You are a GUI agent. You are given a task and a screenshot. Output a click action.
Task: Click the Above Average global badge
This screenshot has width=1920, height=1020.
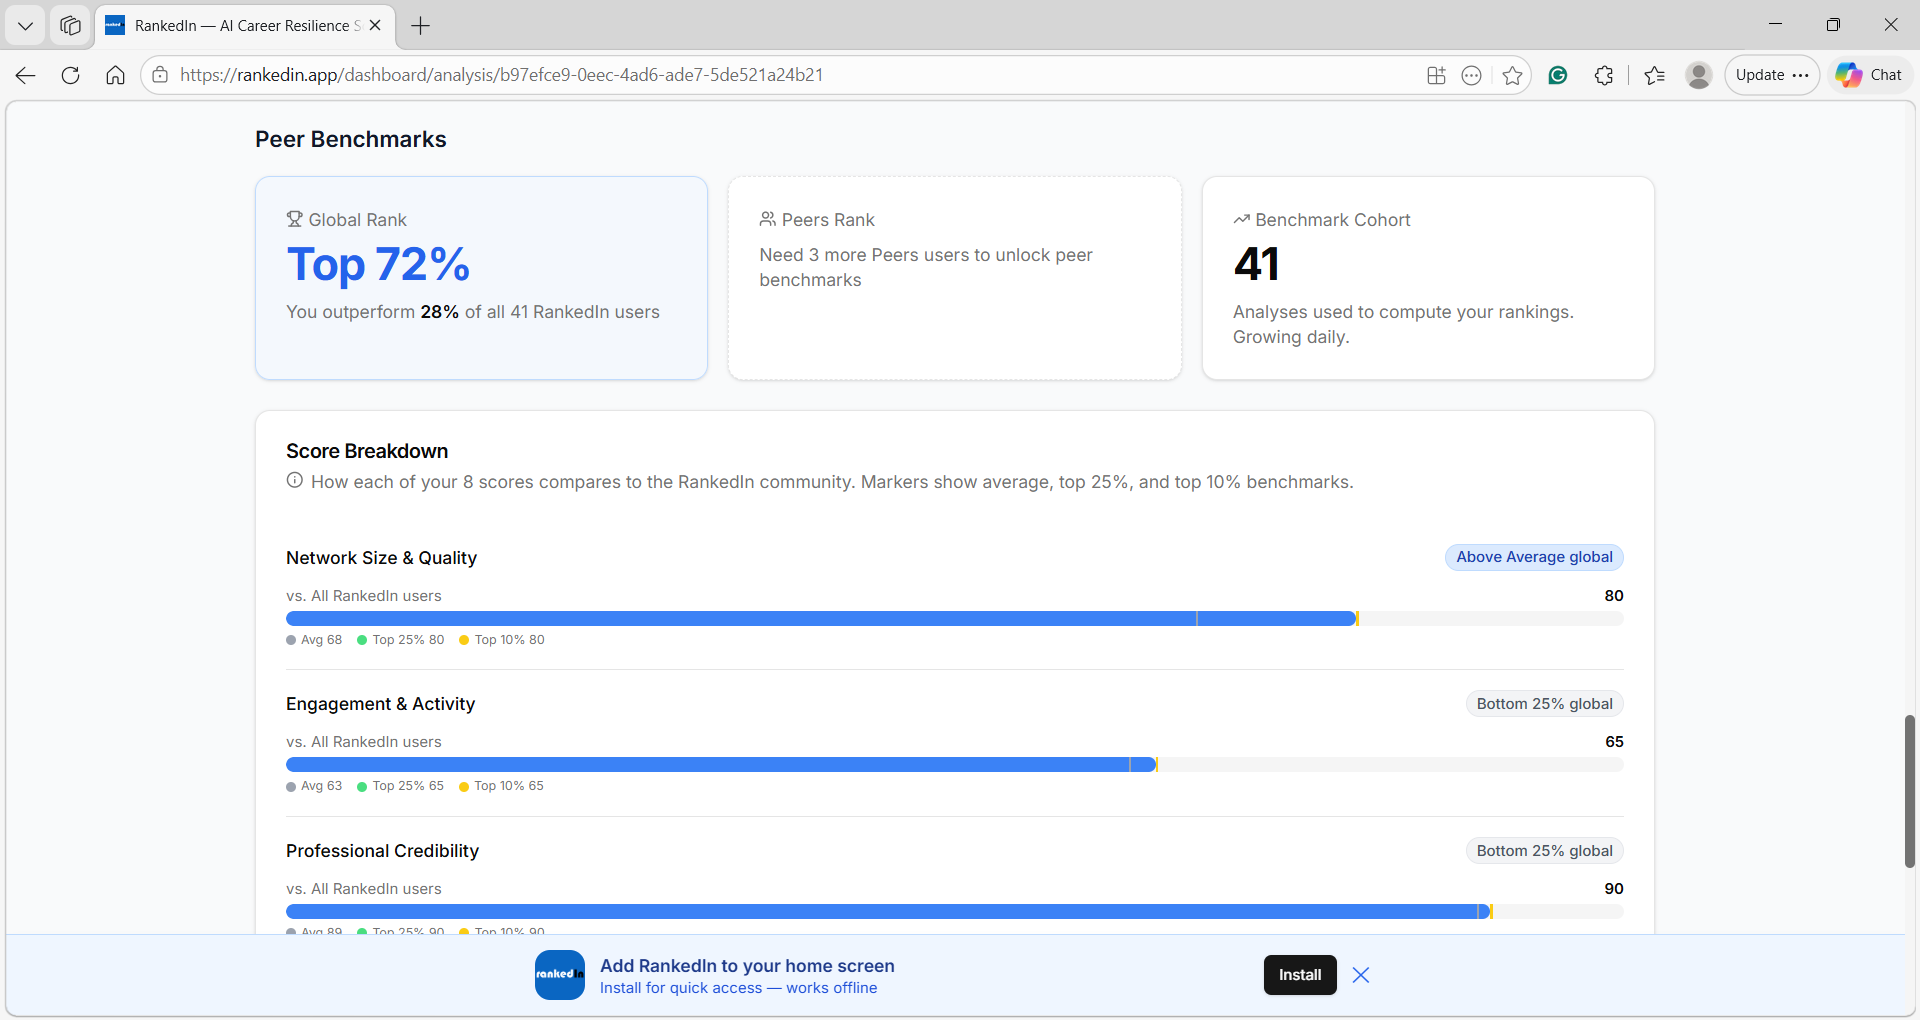coord(1534,557)
